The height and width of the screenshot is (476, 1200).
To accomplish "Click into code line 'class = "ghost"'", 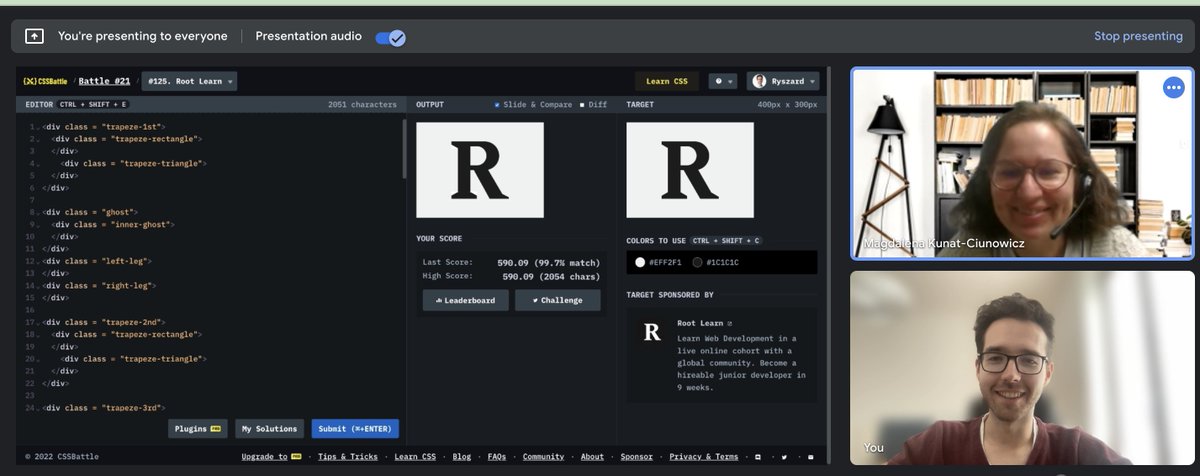I will [x=90, y=212].
